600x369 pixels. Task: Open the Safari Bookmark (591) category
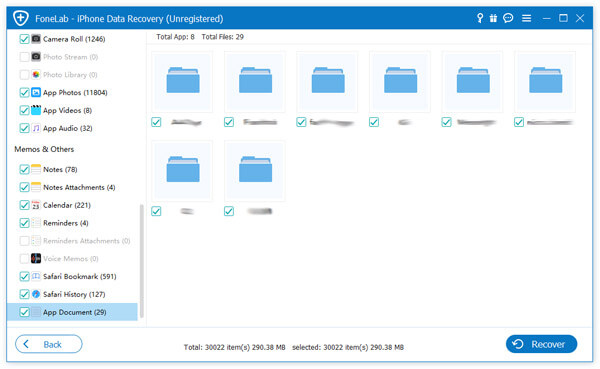pos(80,276)
